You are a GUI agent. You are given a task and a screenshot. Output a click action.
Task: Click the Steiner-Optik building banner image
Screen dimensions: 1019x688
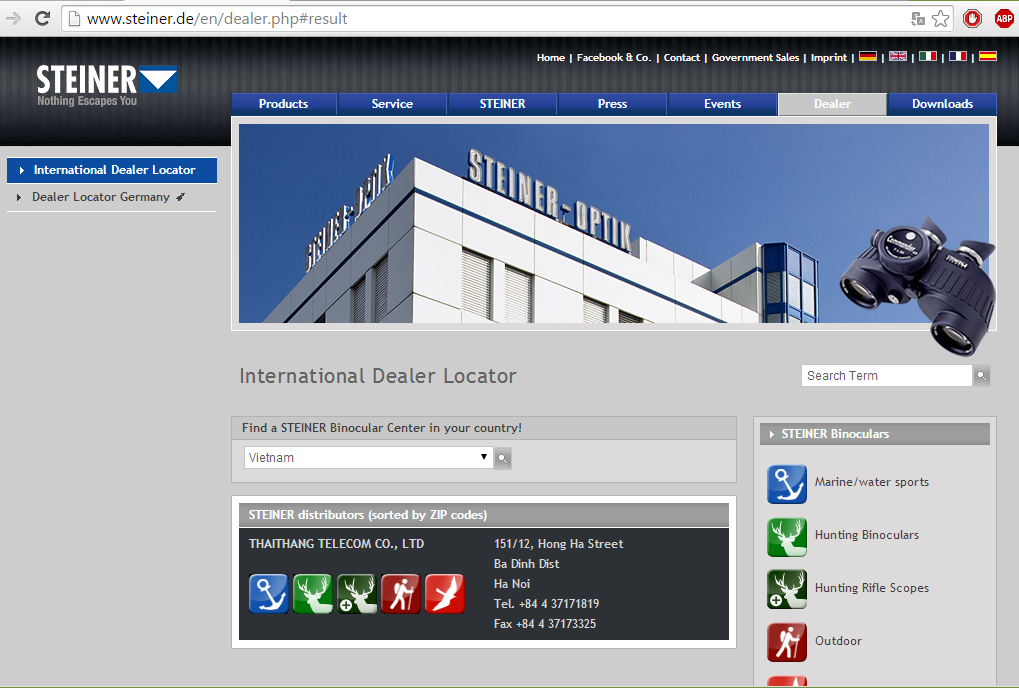(613, 223)
